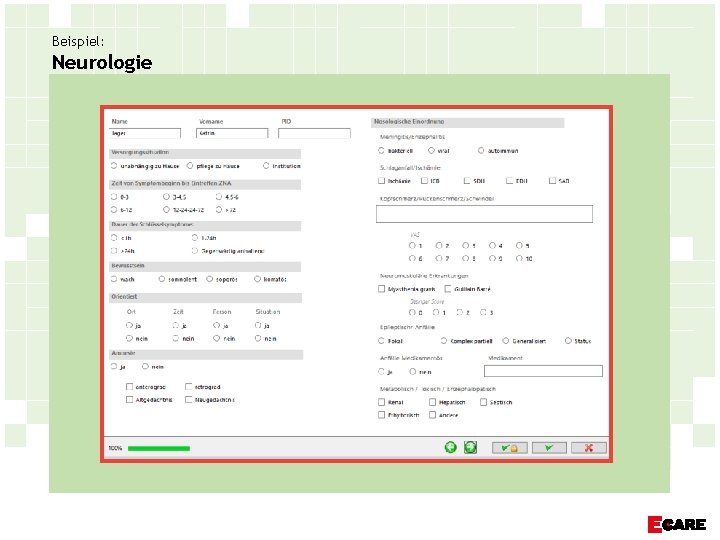The height and width of the screenshot is (540, 720).
Task: Select 'viral' meningitis option
Action: coord(431,150)
